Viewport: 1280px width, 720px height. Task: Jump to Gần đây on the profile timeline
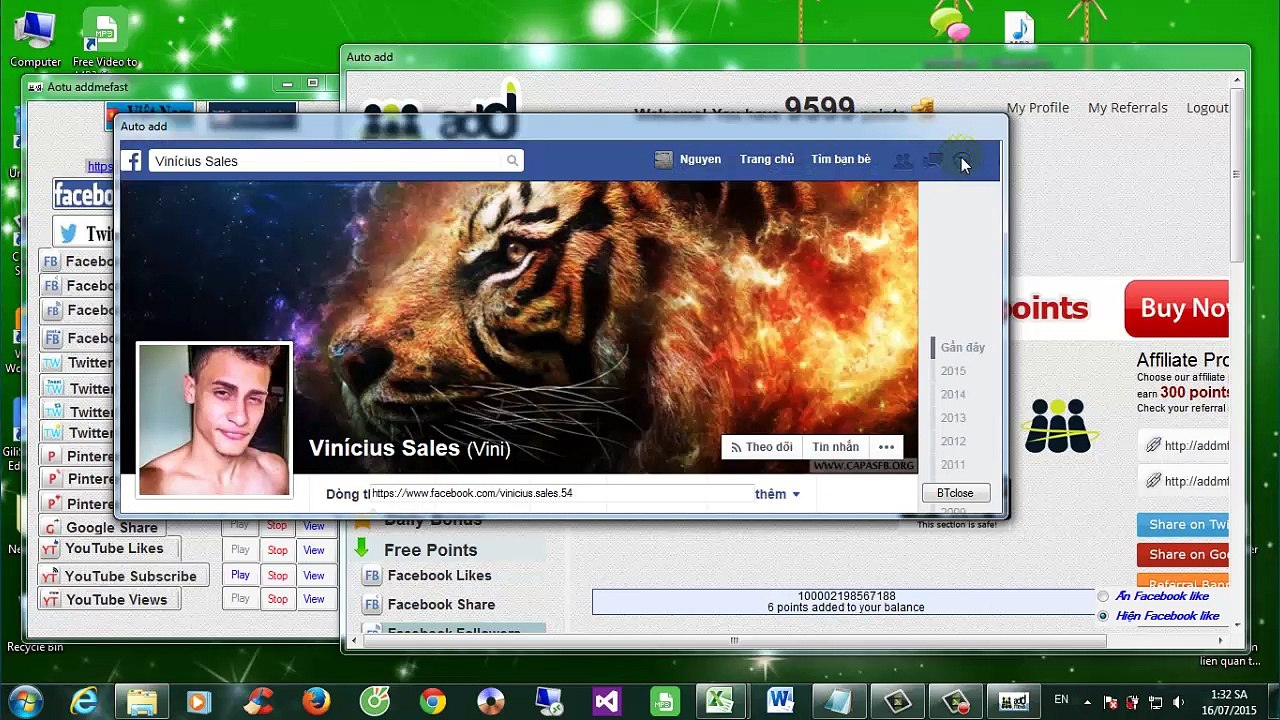coord(963,347)
